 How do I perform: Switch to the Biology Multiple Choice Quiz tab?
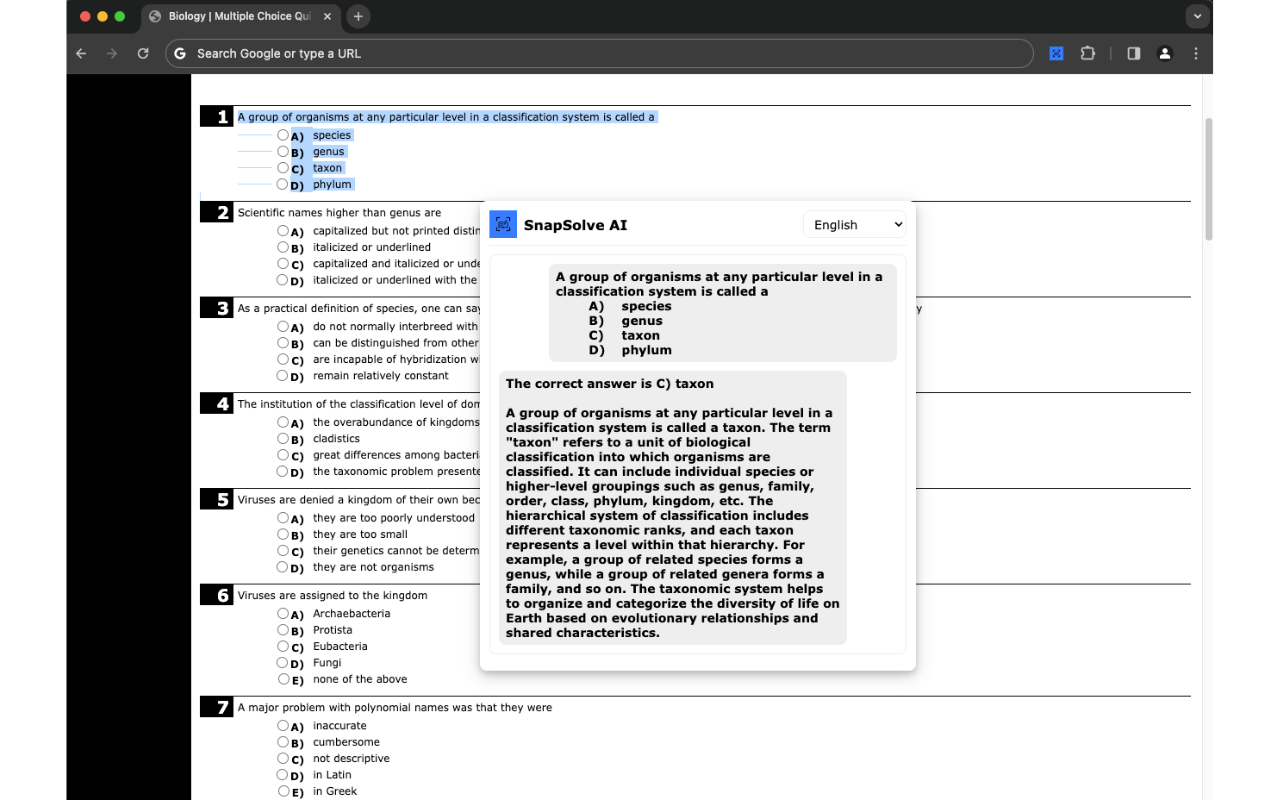pos(240,16)
